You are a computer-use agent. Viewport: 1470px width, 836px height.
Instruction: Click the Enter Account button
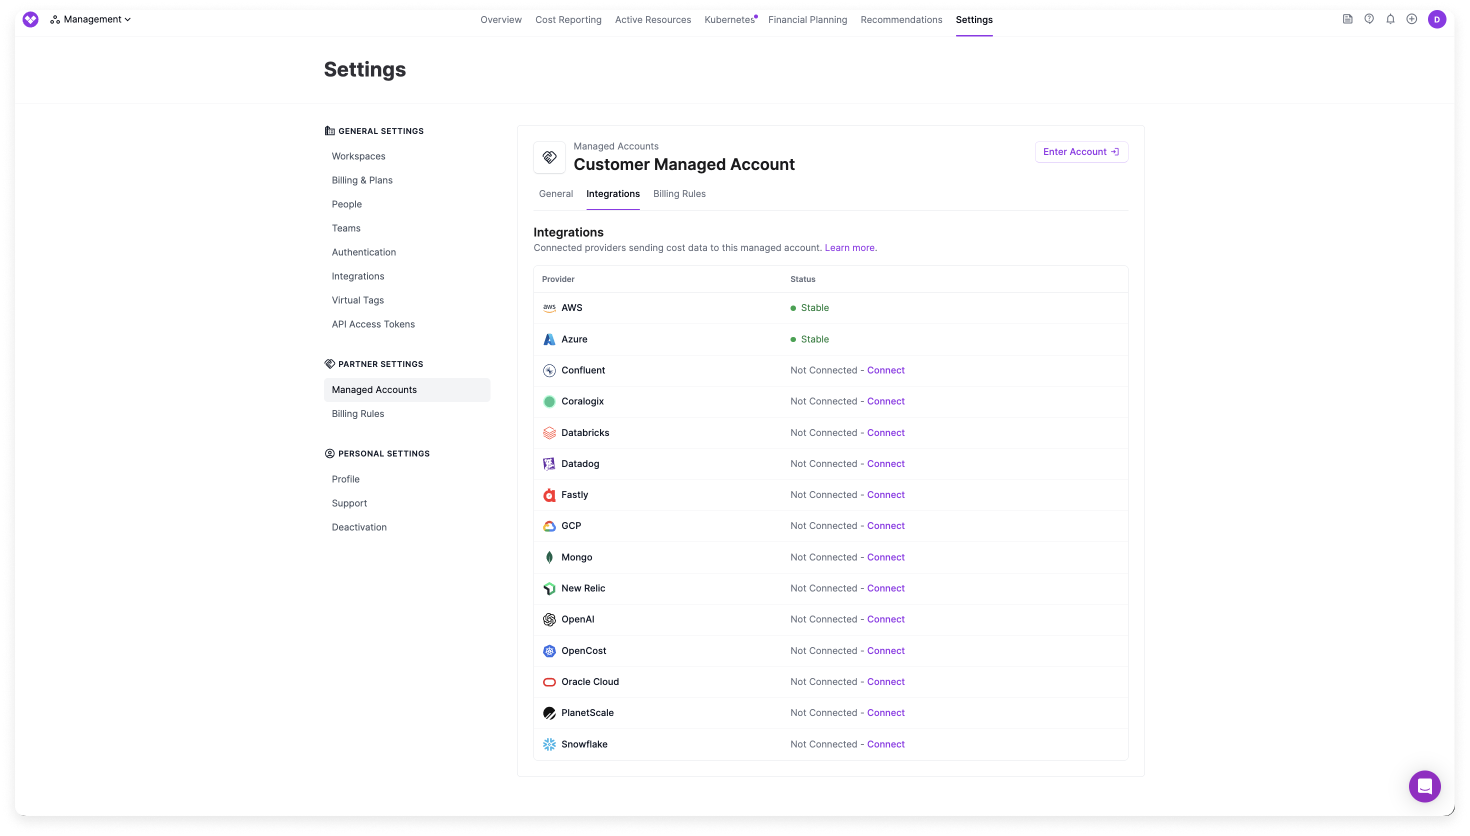coord(1081,152)
